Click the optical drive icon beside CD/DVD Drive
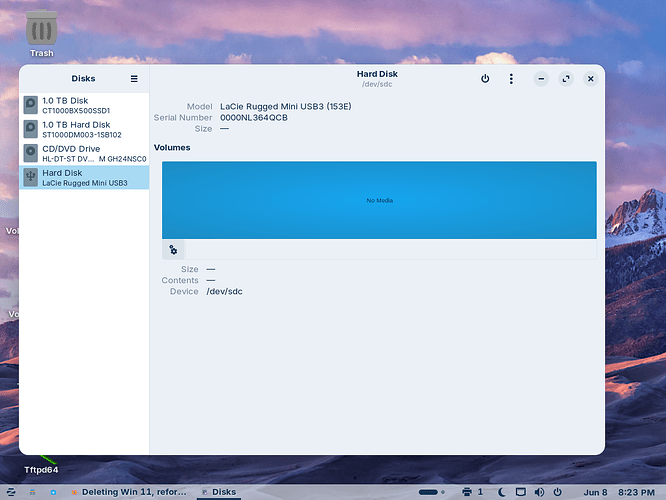666x500 pixels. pos(31,153)
